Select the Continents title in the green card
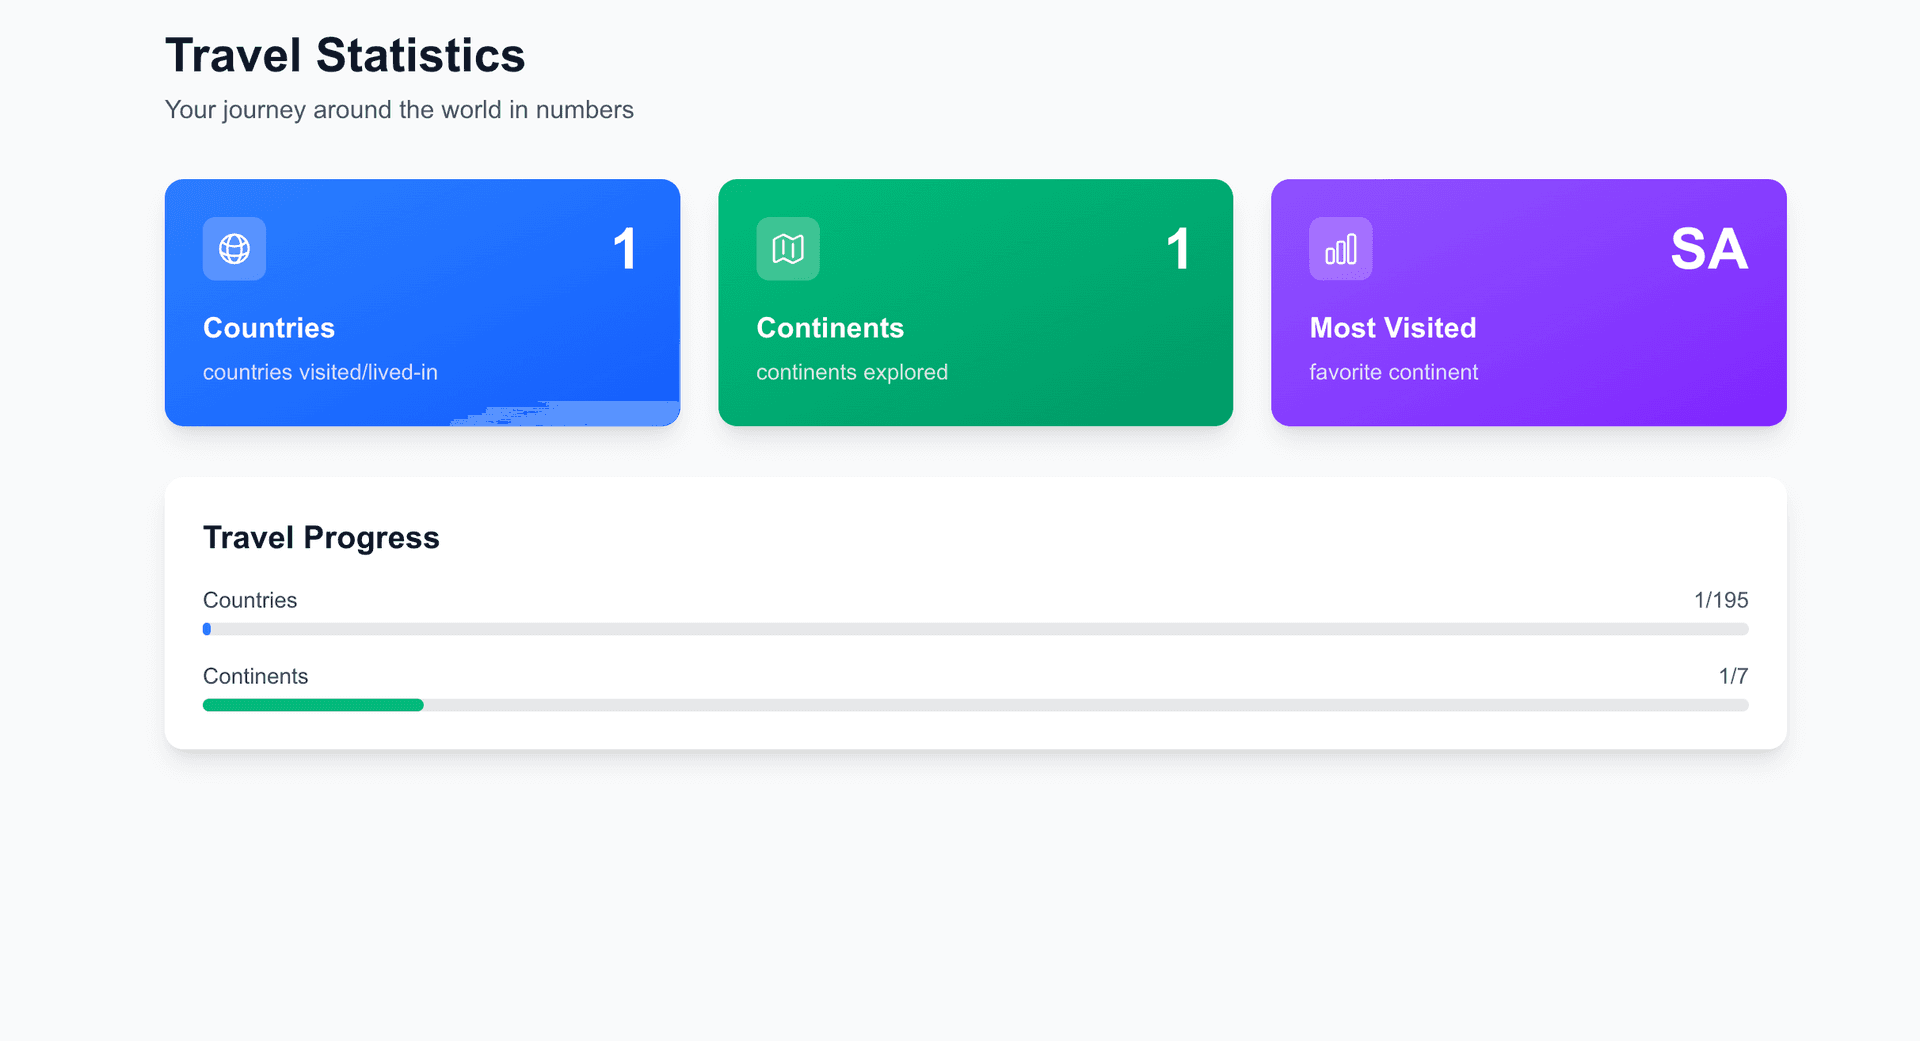Image resolution: width=1920 pixels, height=1041 pixels. [x=830, y=328]
